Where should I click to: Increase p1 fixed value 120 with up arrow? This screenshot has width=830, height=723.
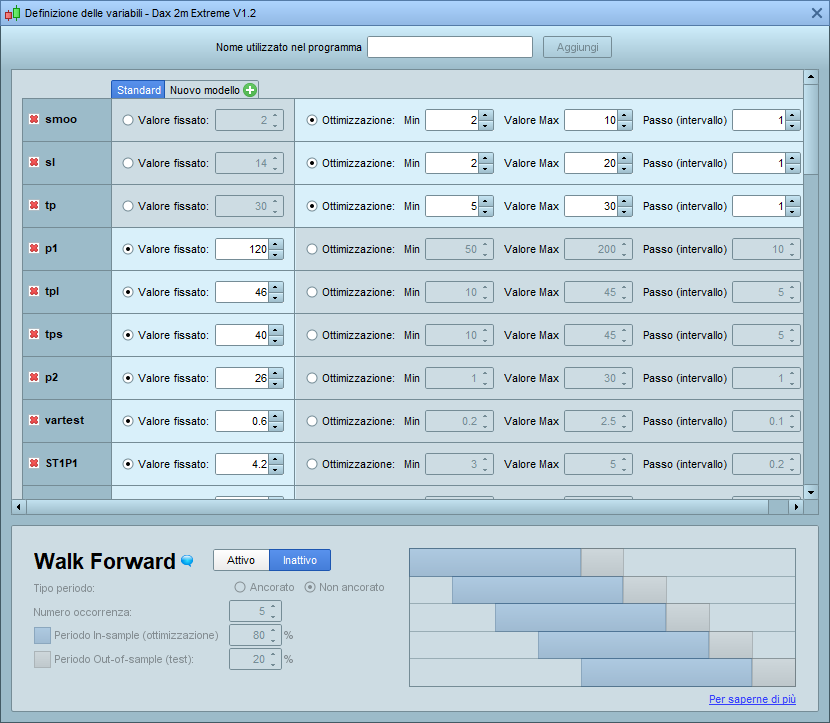pyautogui.click(x=276, y=244)
